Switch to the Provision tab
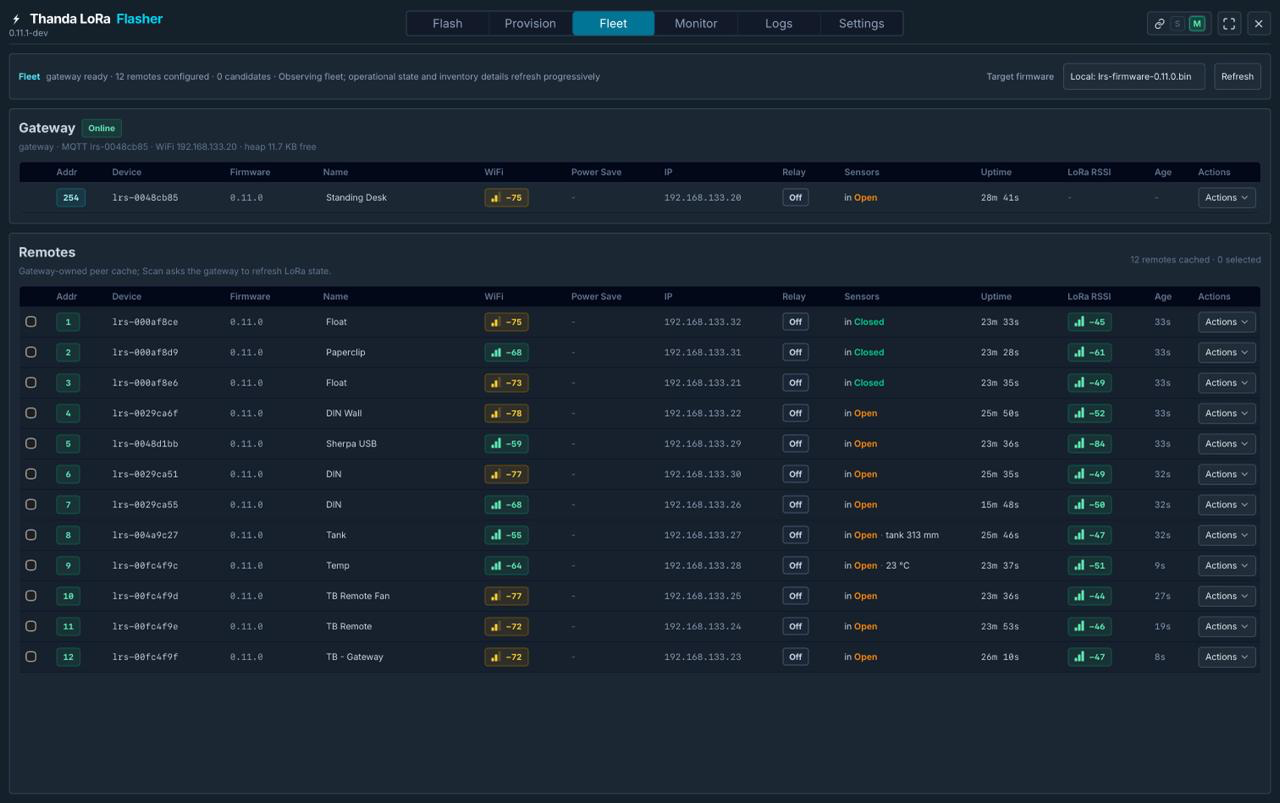This screenshot has height=803, width=1280. pyautogui.click(x=530, y=24)
